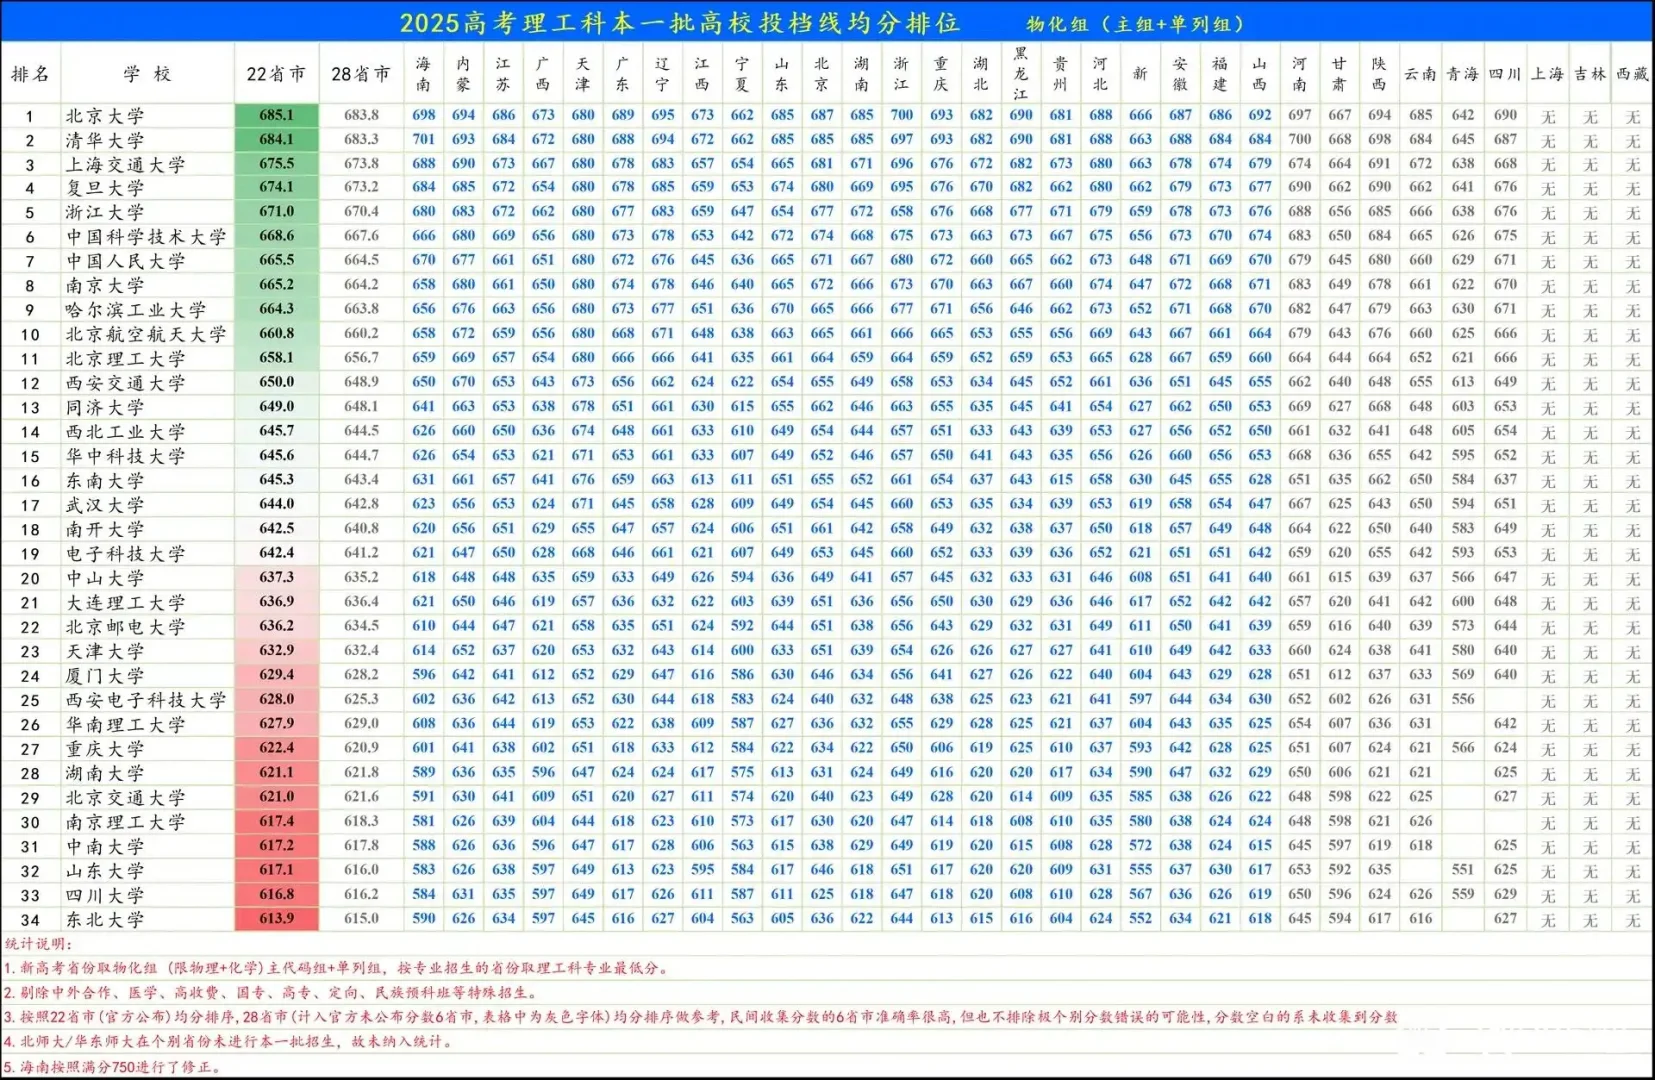Select the "天津" province header

pos(583,74)
